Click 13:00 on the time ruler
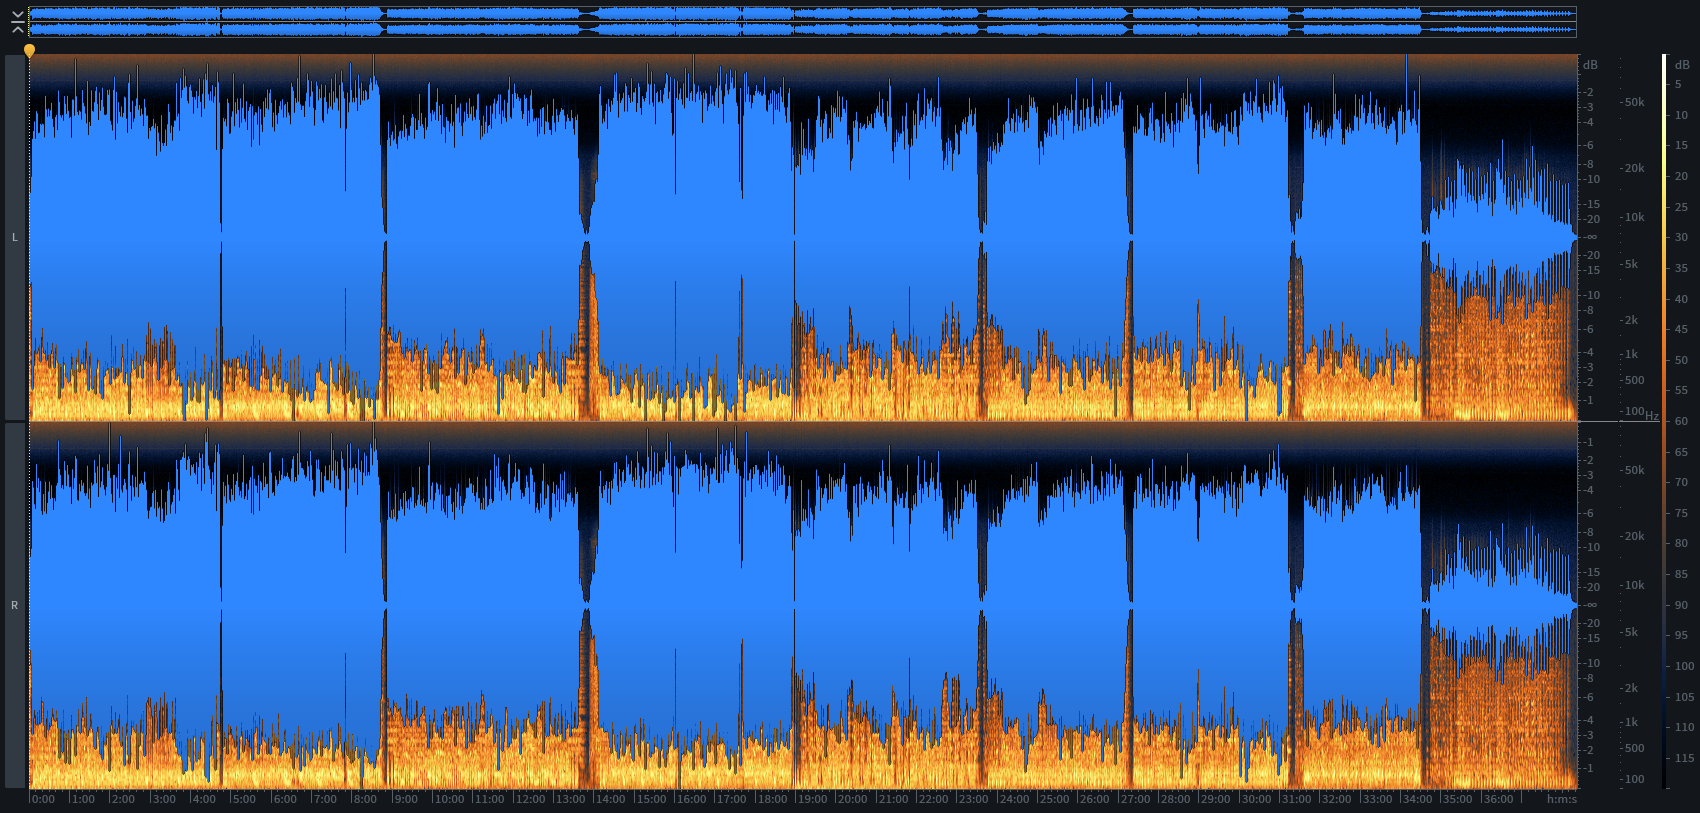The image size is (1700, 813). point(570,799)
